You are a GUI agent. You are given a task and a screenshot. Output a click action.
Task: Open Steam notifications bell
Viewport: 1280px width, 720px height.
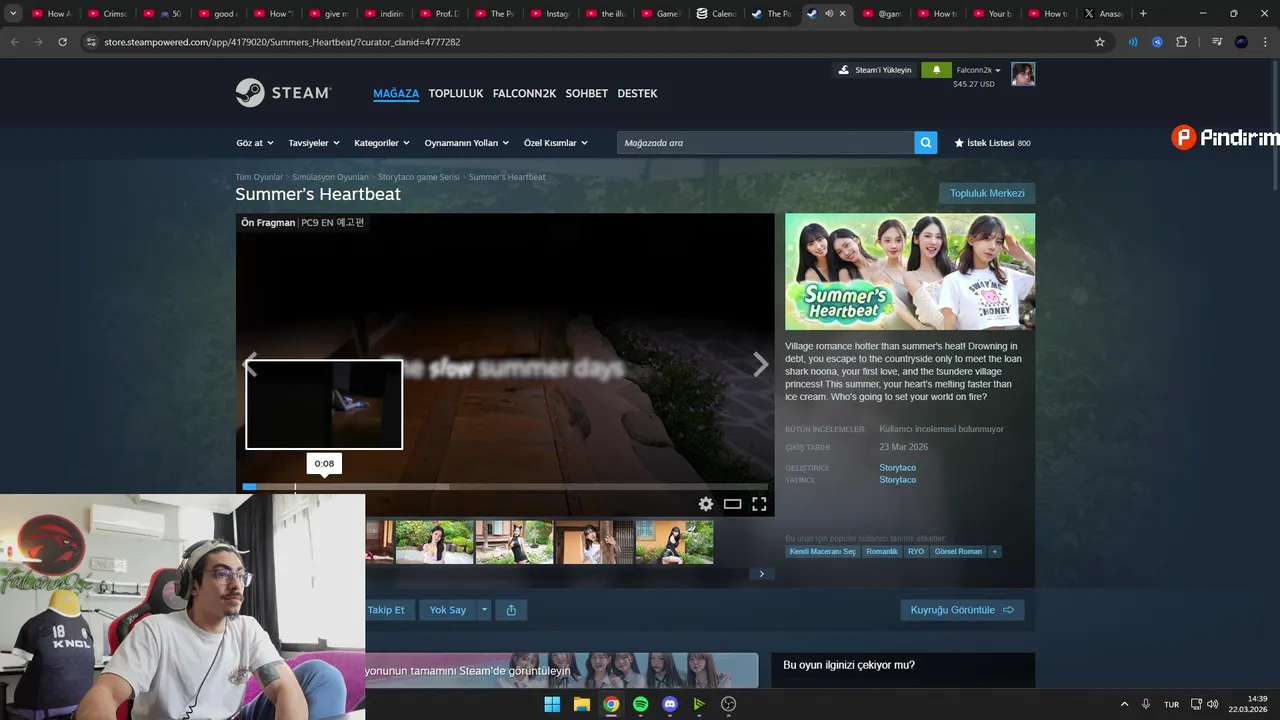[x=937, y=70]
